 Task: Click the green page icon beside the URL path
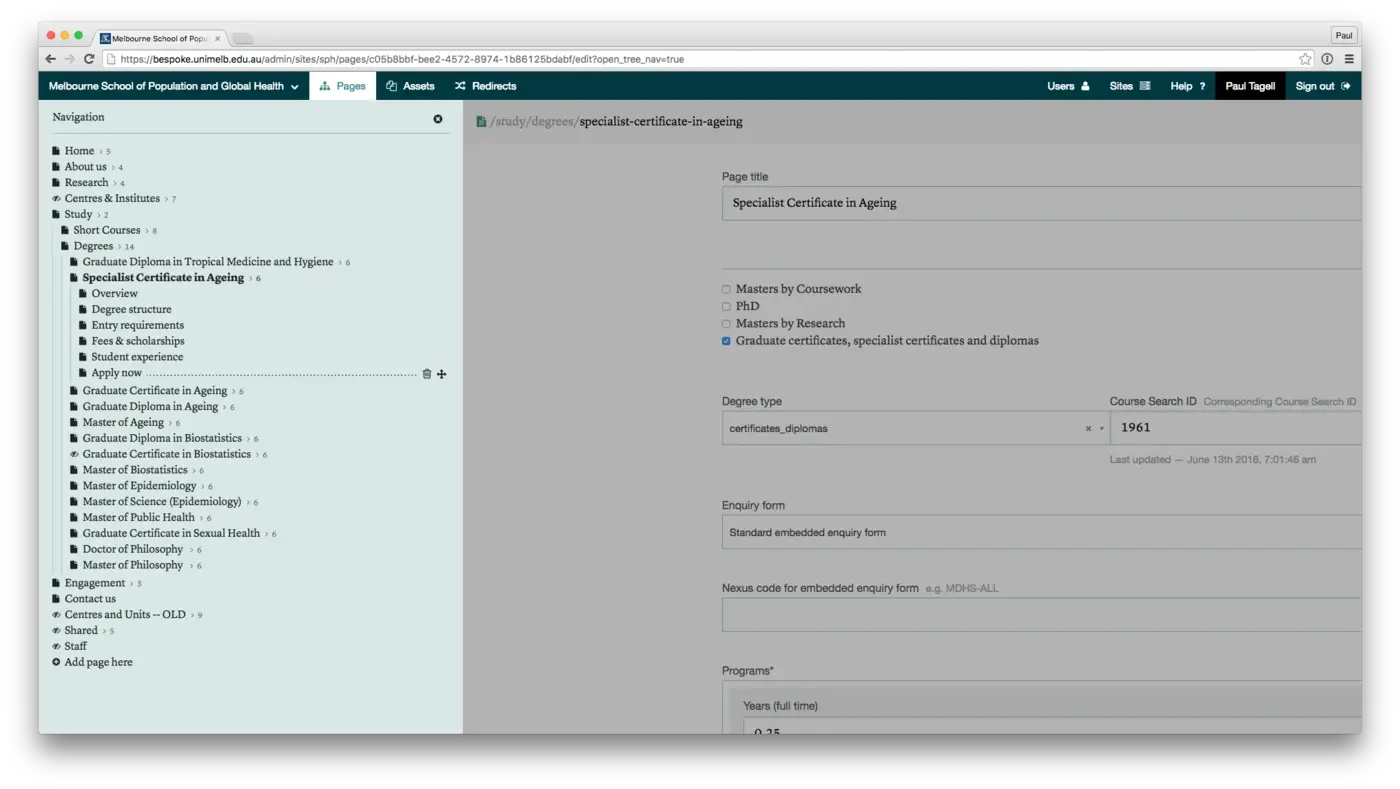click(x=481, y=122)
